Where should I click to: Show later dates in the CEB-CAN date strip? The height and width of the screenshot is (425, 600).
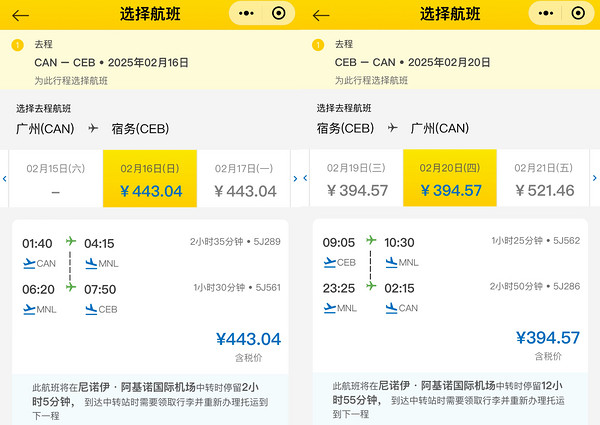tap(595, 178)
